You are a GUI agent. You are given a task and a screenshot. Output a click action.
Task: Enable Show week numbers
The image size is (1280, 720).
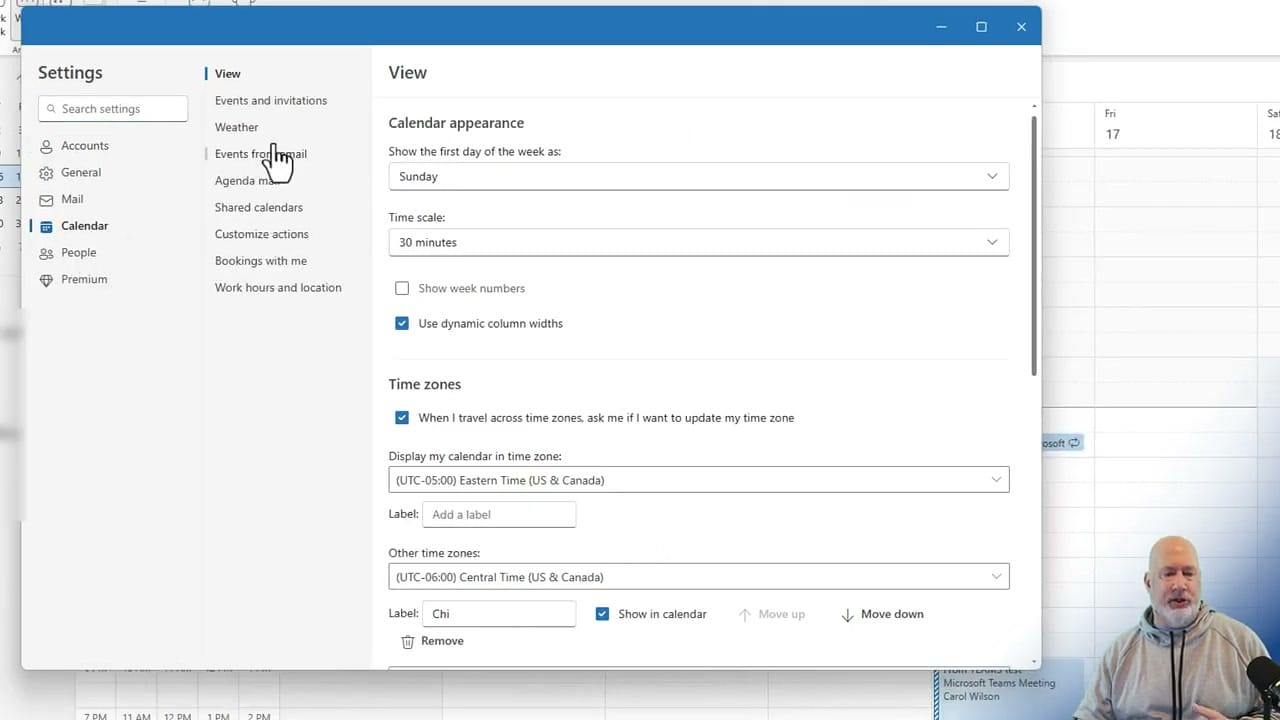coord(402,288)
